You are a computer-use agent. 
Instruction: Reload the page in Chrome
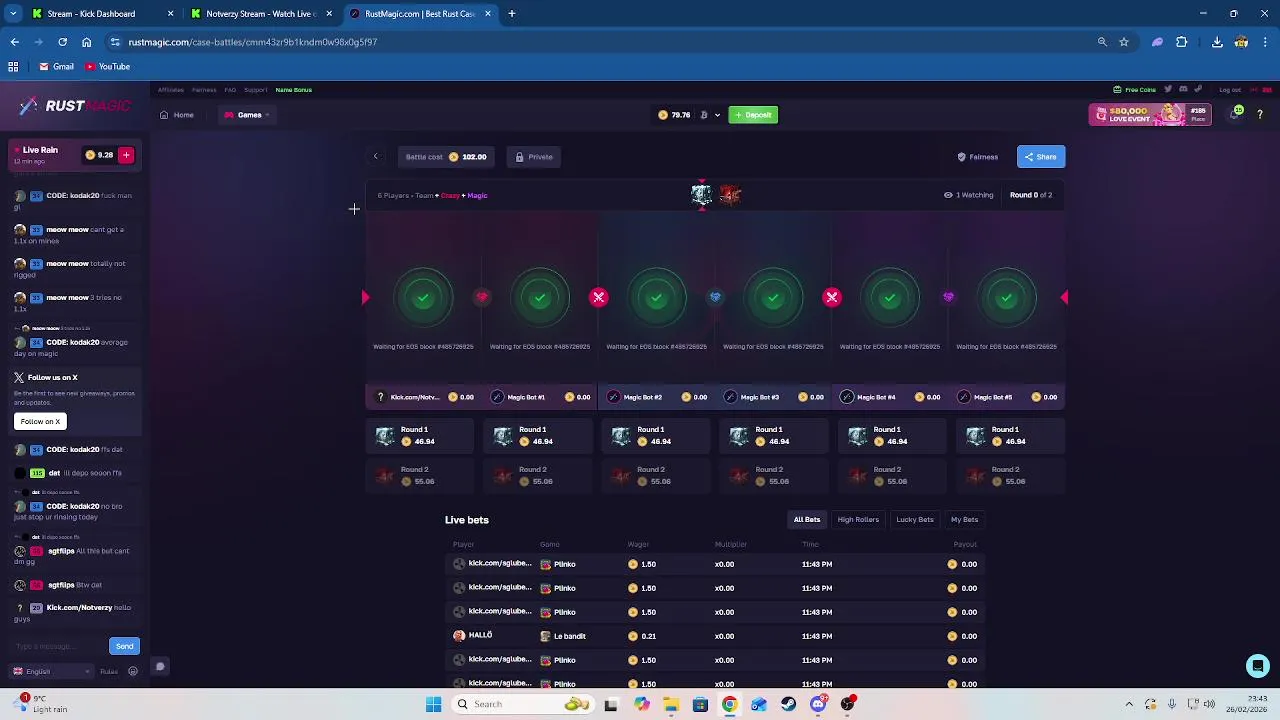pyautogui.click(x=62, y=42)
